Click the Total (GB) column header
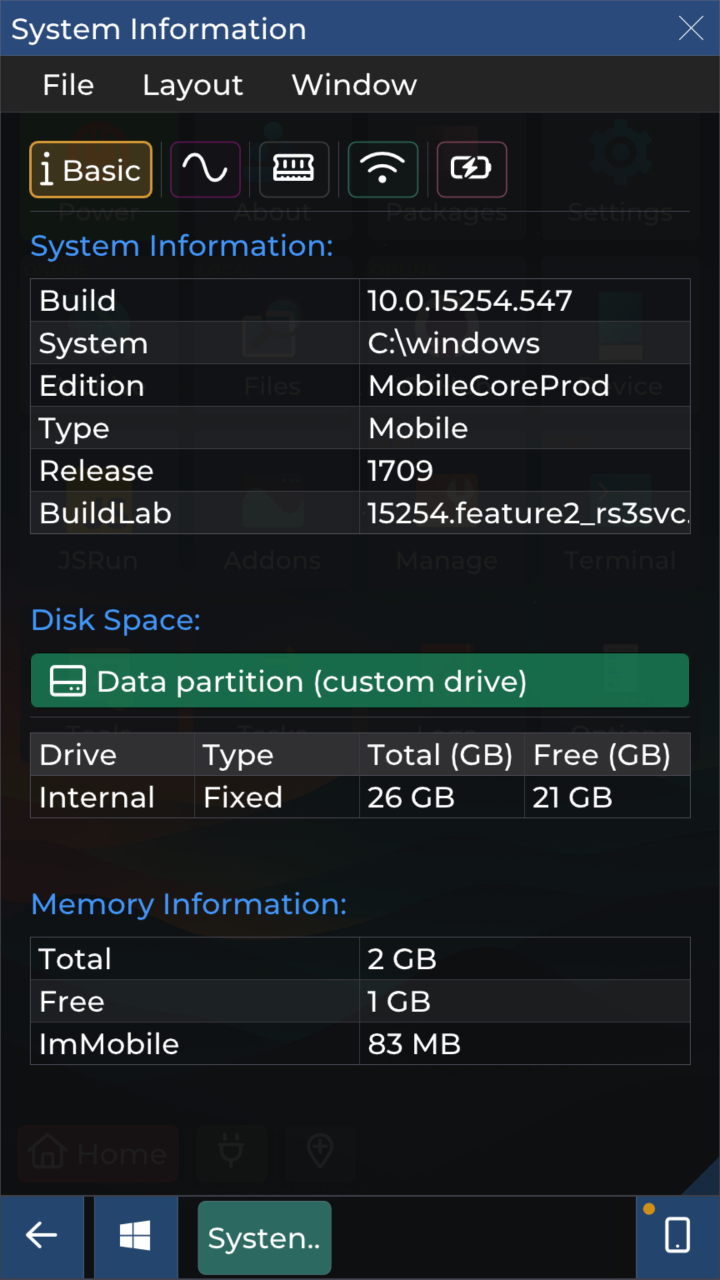 point(442,754)
